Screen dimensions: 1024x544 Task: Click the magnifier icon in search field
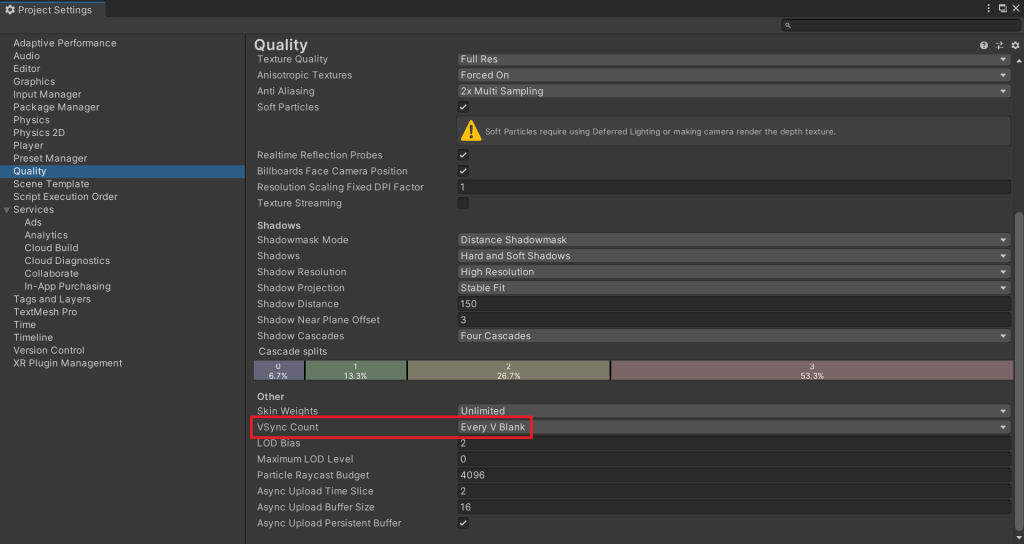point(788,25)
